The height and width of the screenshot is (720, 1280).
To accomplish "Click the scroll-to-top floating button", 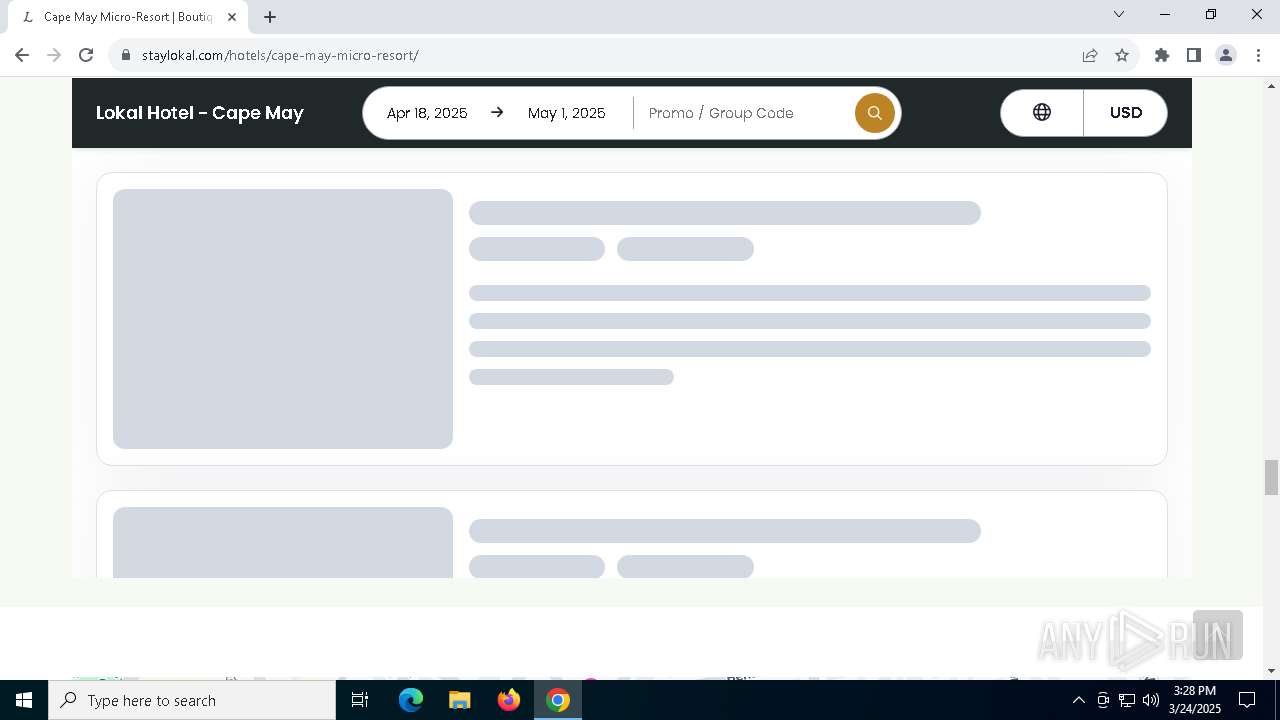I will (x=1218, y=635).
